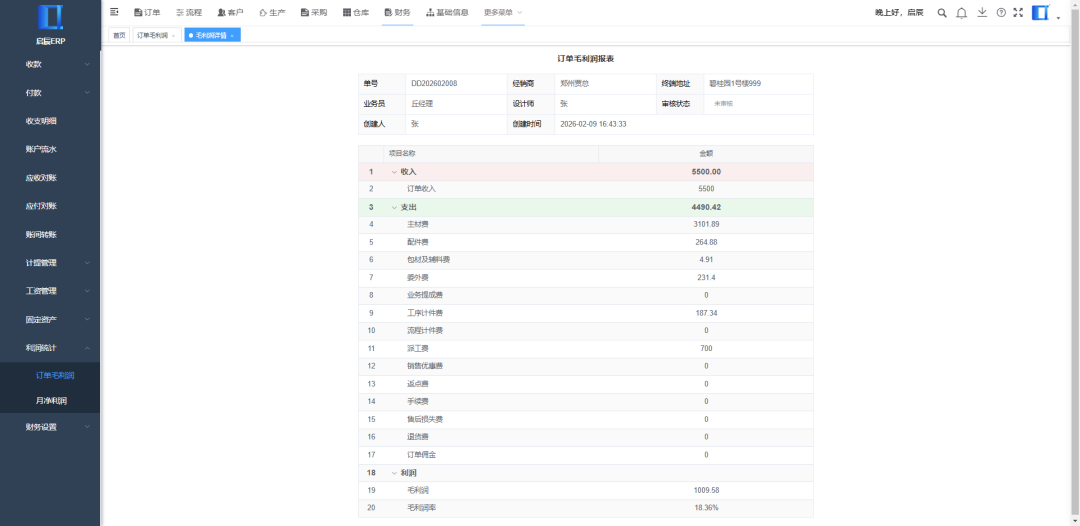The width and height of the screenshot is (1080, 526).
Task: Click the 金额 column header
Action: click(706, 154)
